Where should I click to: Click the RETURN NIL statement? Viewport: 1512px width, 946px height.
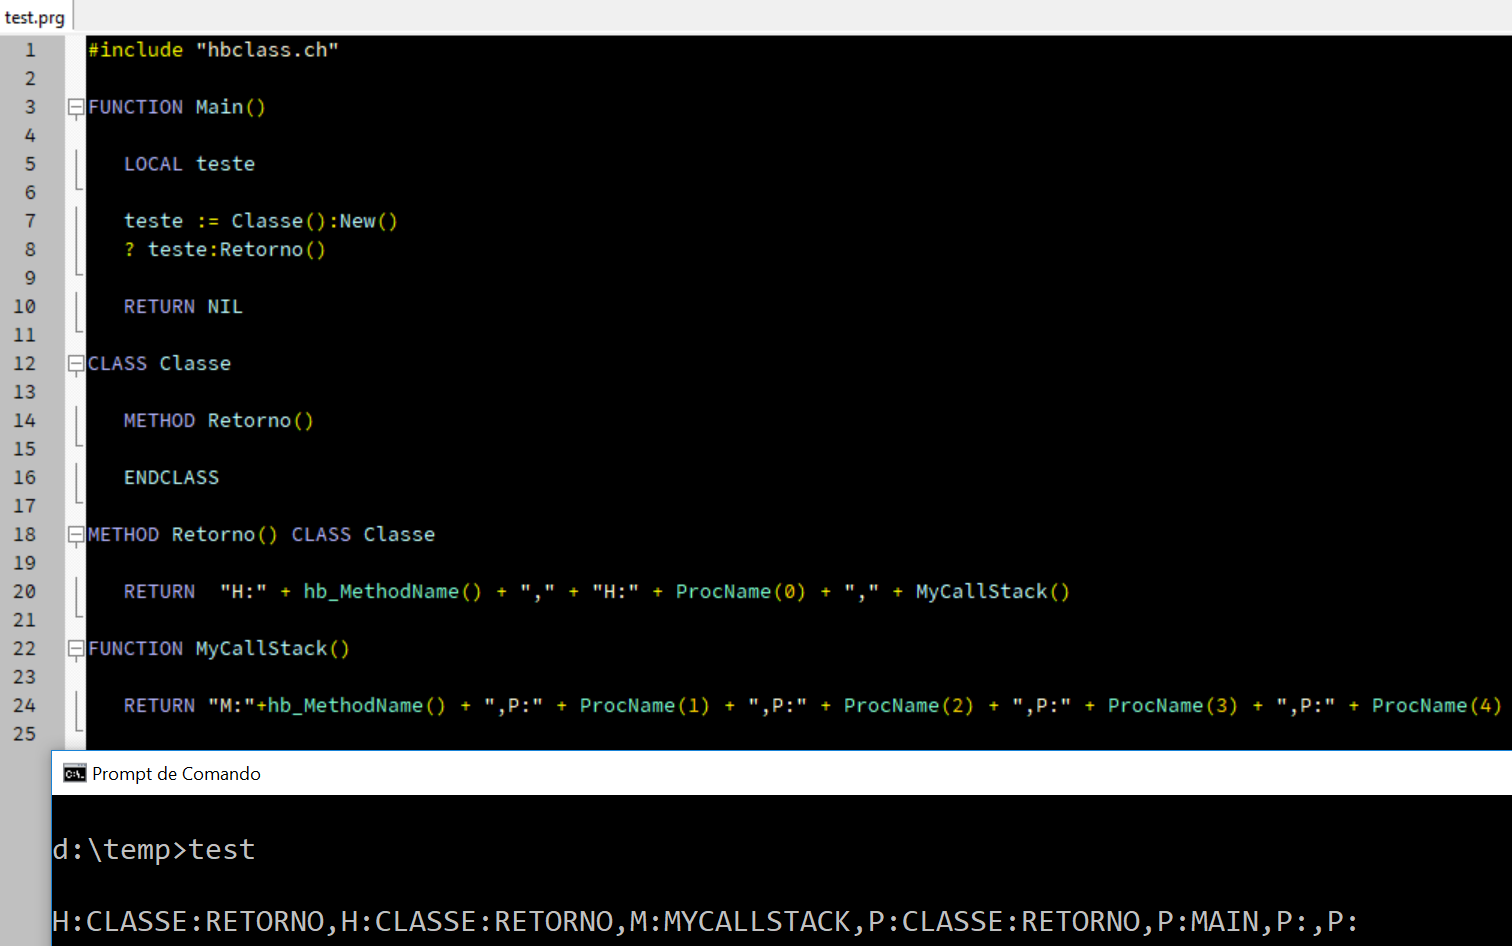(x=183, y=307)
